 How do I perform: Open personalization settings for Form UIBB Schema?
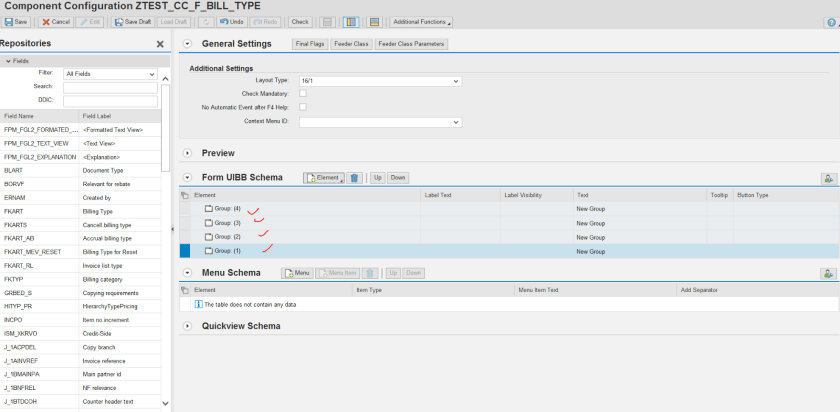pos(828,178)
